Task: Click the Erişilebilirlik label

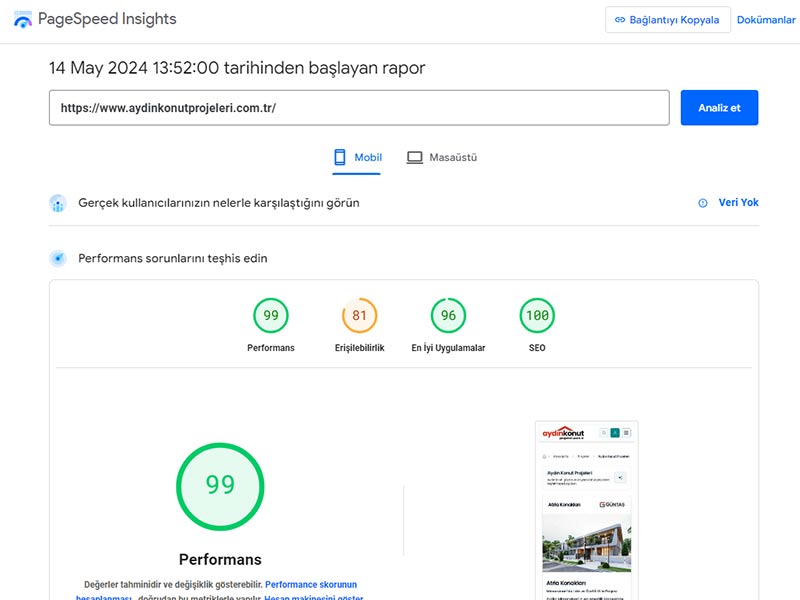Action: pos(360,348)
